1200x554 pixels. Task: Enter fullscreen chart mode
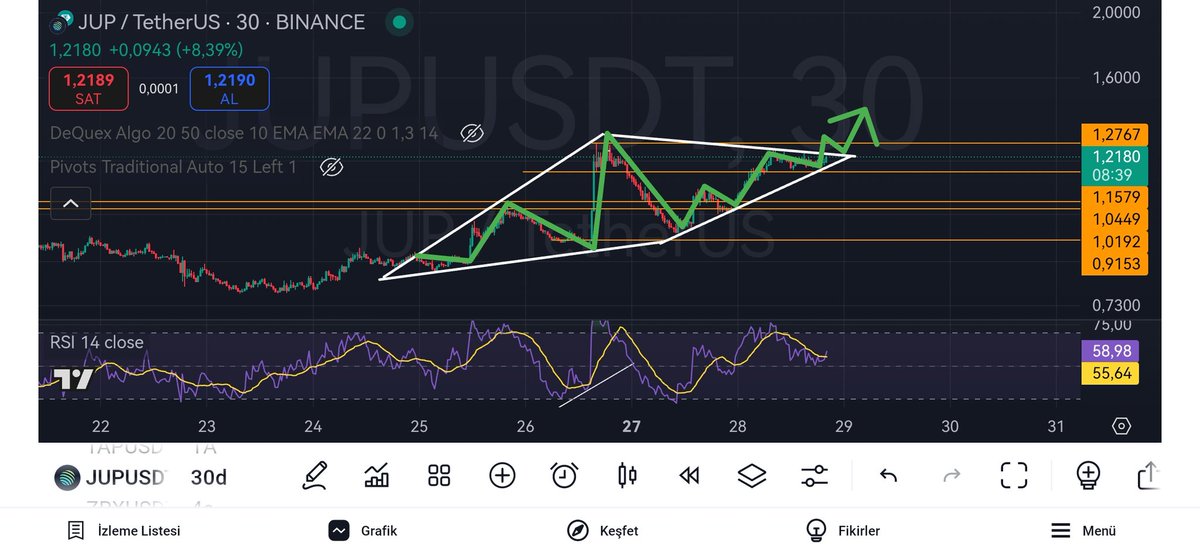click(1014, 476)
